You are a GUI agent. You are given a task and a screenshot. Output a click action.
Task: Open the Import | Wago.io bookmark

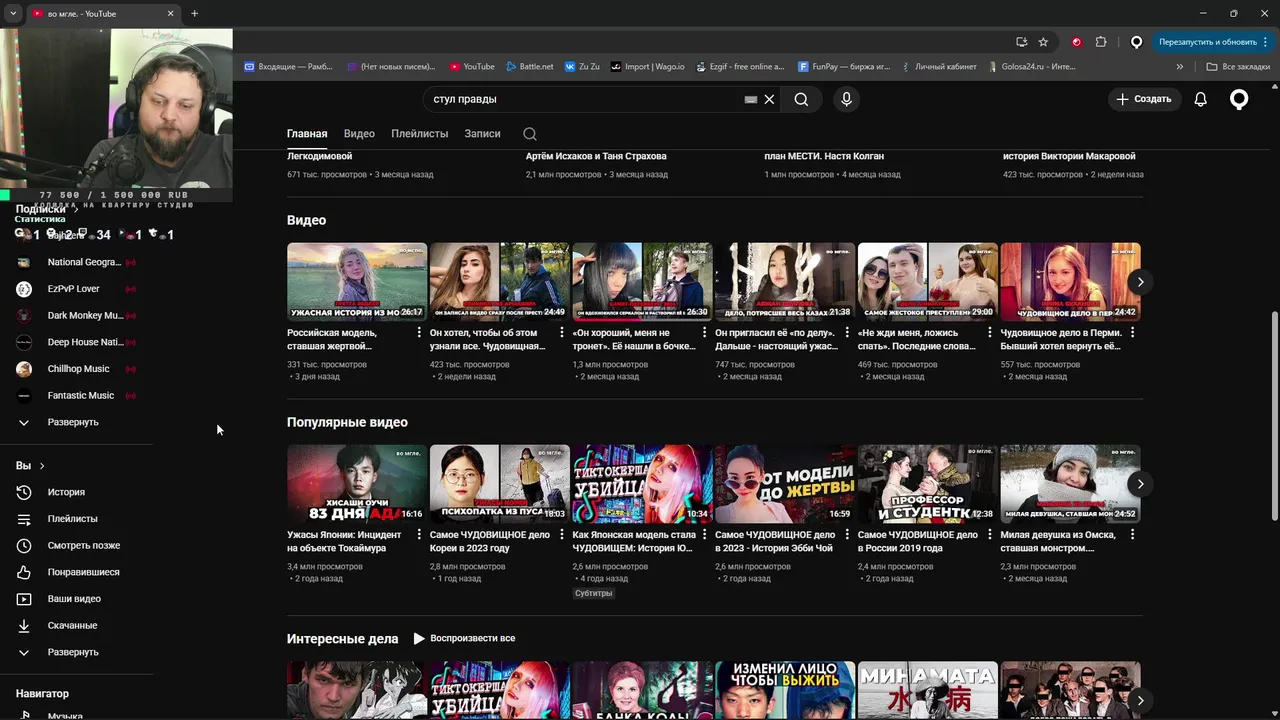tap(647, 66)
